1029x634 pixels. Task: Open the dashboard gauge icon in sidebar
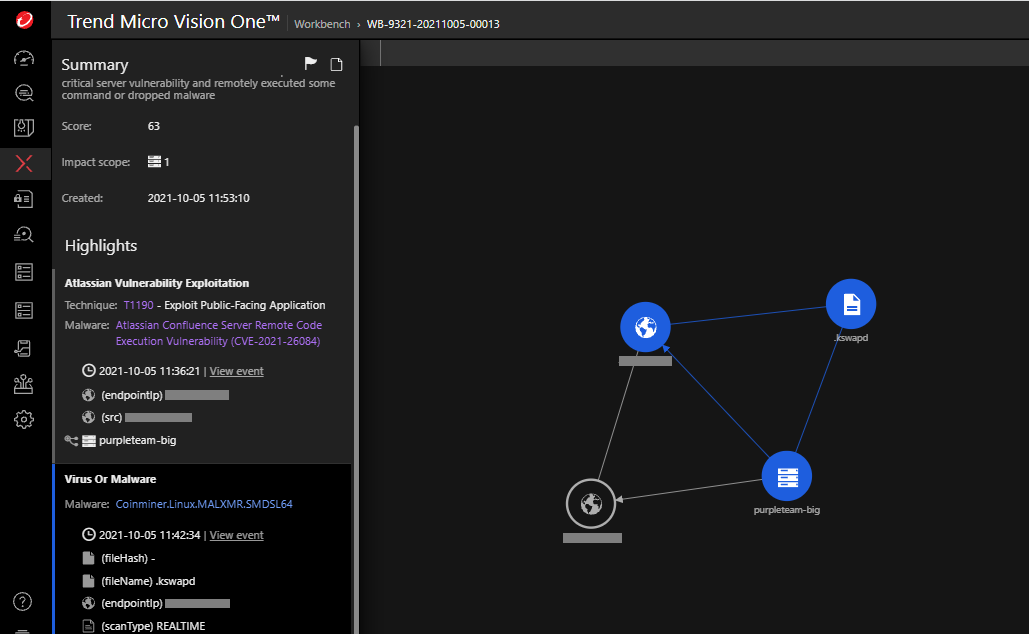[25, 58]
